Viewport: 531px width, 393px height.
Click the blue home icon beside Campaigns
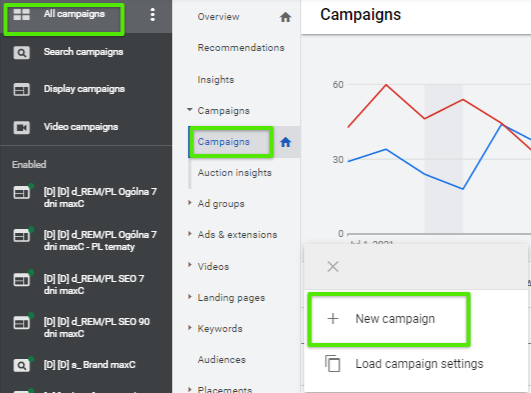285,142
